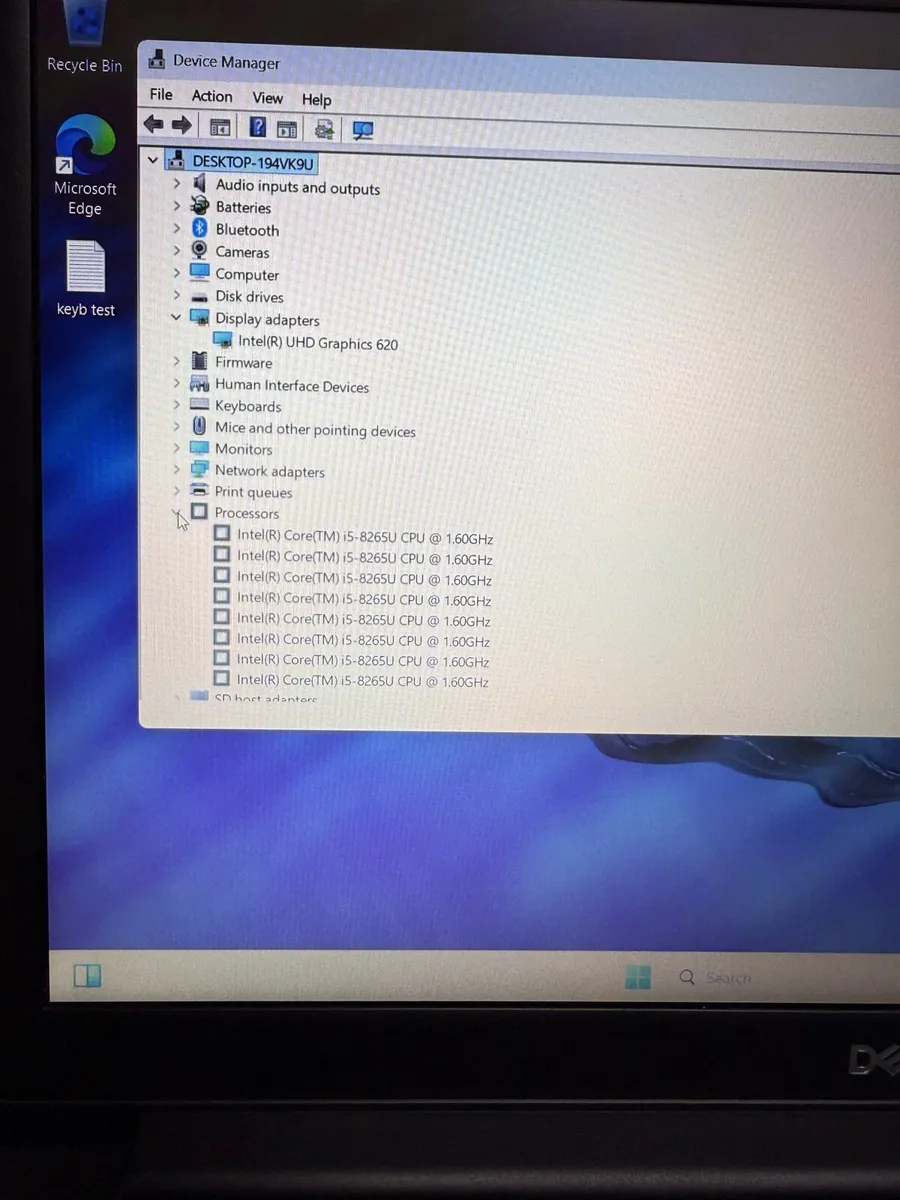
Task: Click the Device Manager window title bar
Action: point(520,64)
